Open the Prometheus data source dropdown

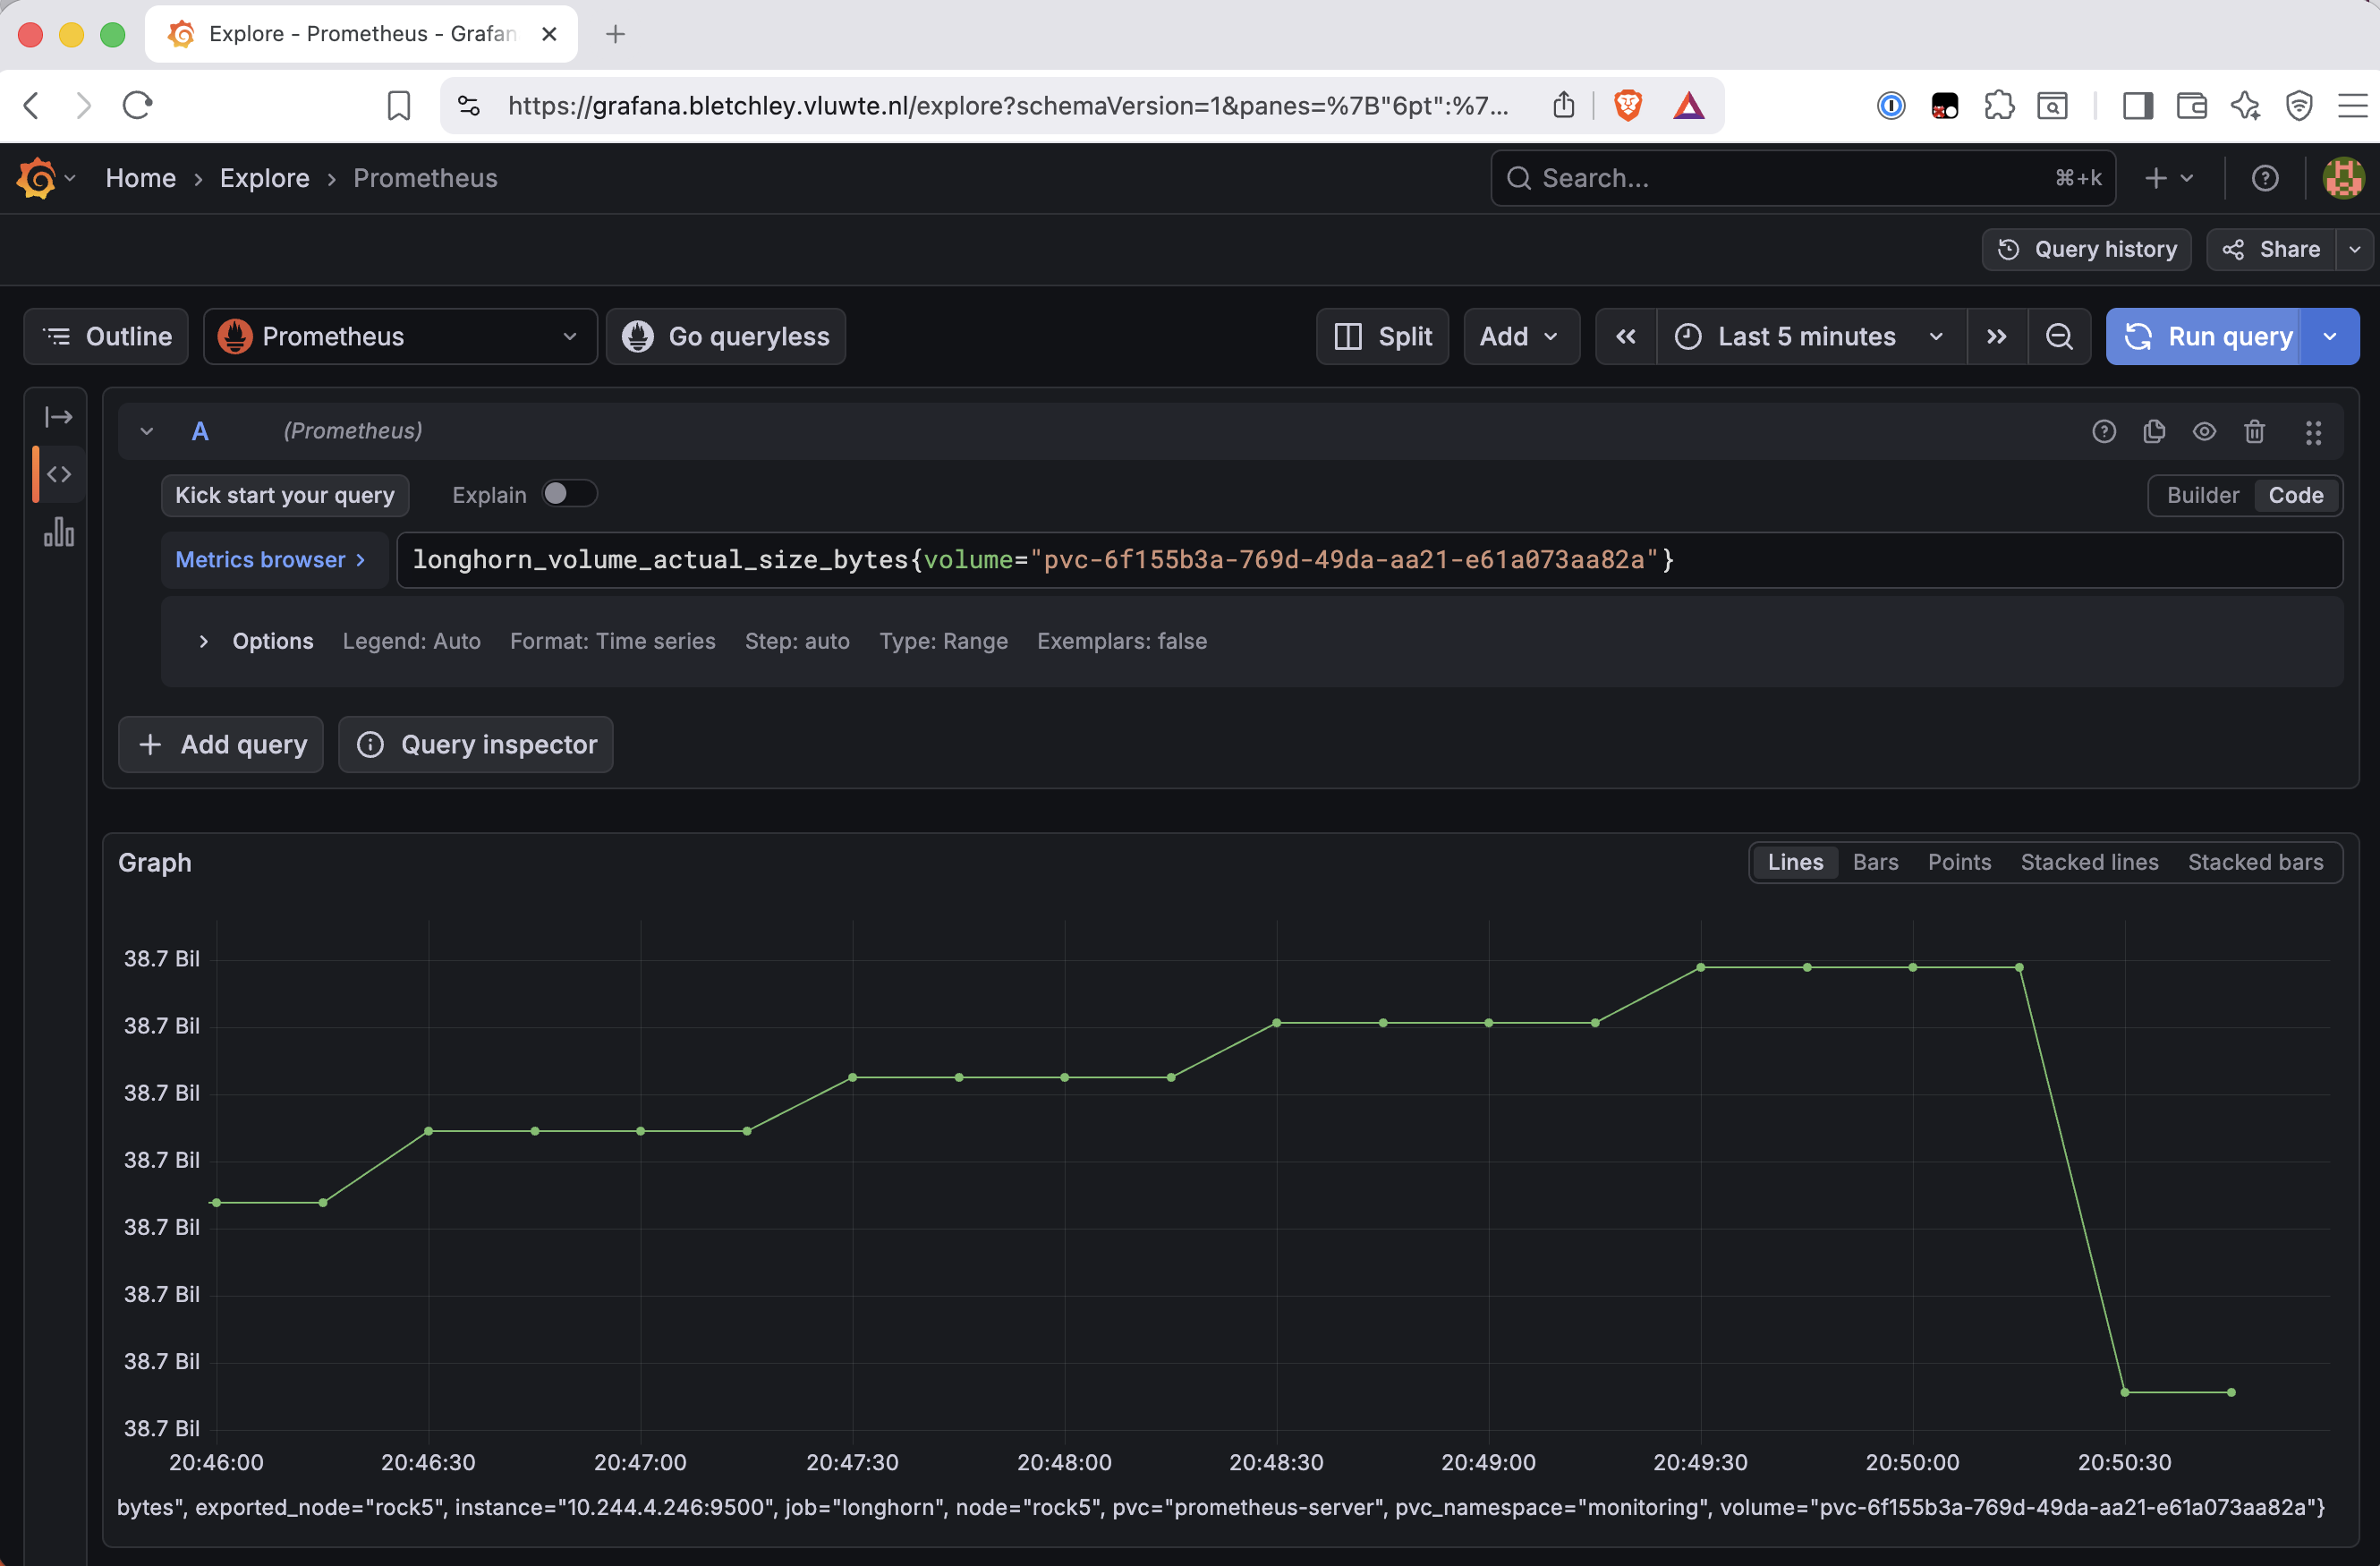point(400,337)
